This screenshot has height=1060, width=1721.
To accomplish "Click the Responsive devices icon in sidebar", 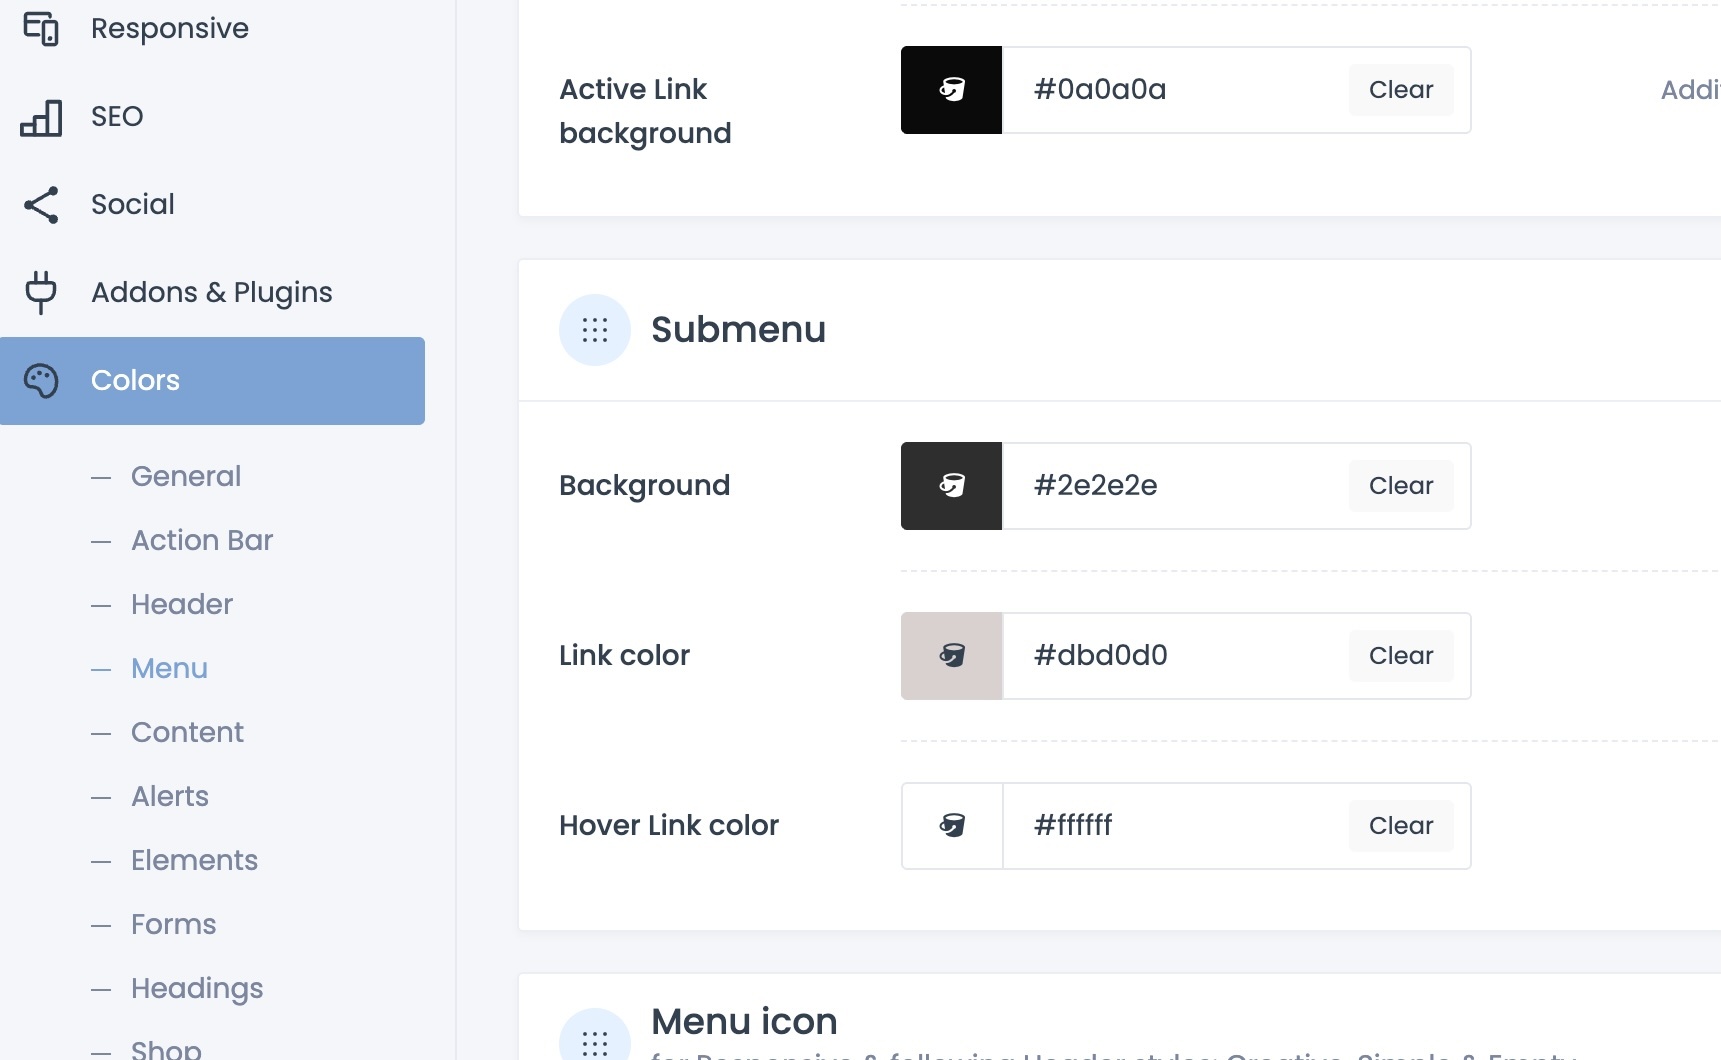I will [41, 28].
